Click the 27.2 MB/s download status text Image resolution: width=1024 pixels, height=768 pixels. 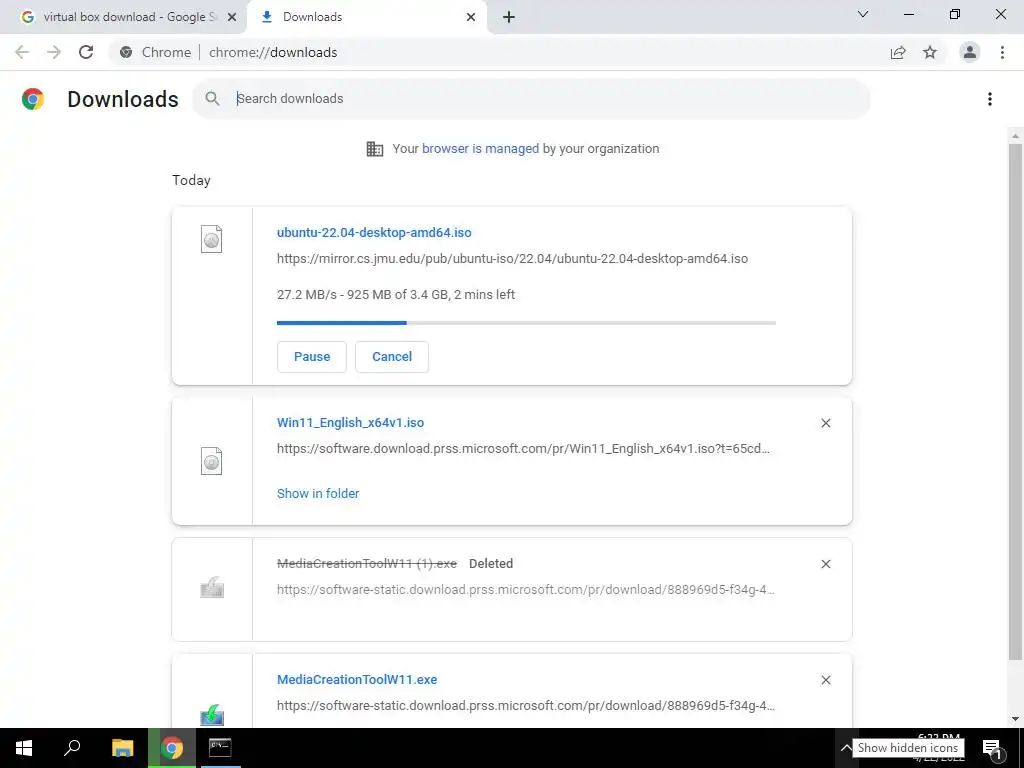[396, 295]
